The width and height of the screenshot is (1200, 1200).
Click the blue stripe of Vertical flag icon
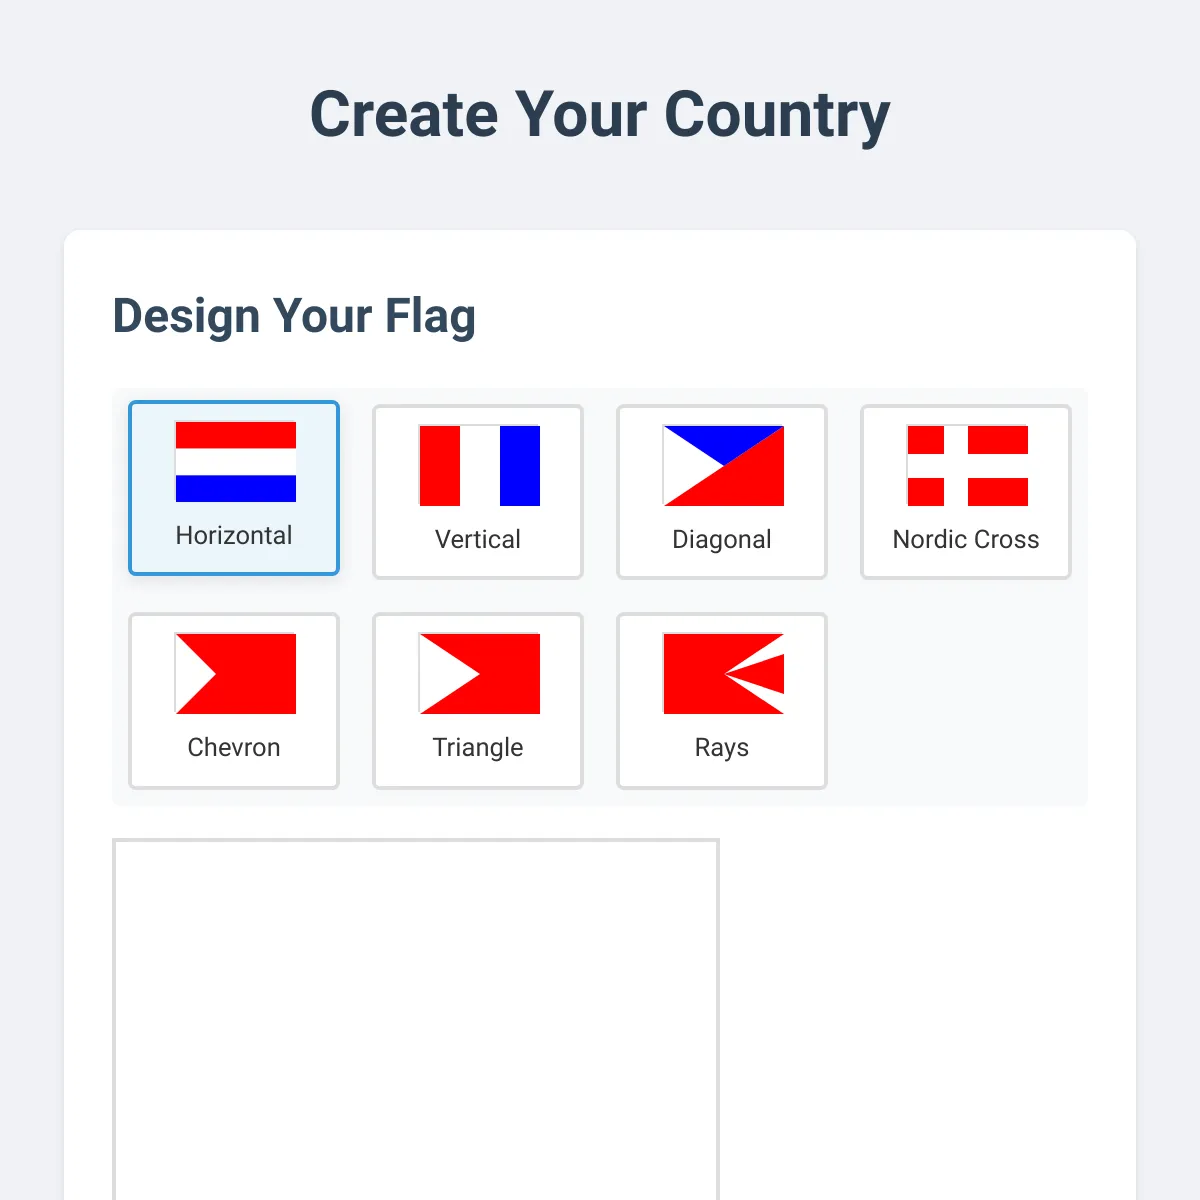click(x=520, y=466)
